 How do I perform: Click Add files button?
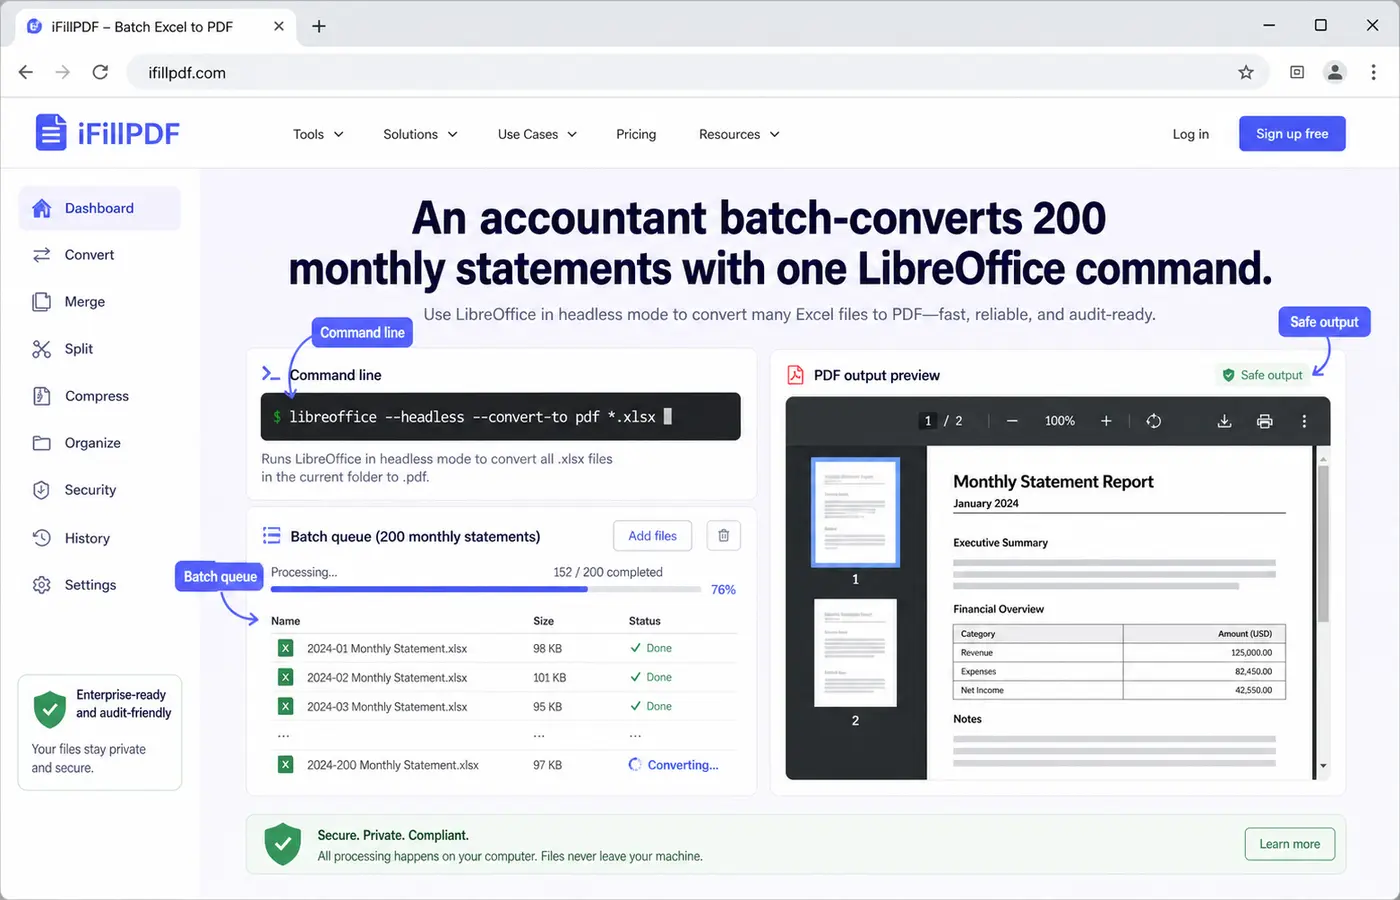(x=652, y=536)
